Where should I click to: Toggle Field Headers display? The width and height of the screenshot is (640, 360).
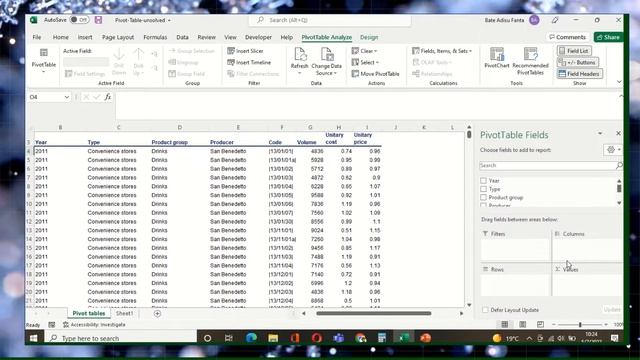tap(580, 74)
